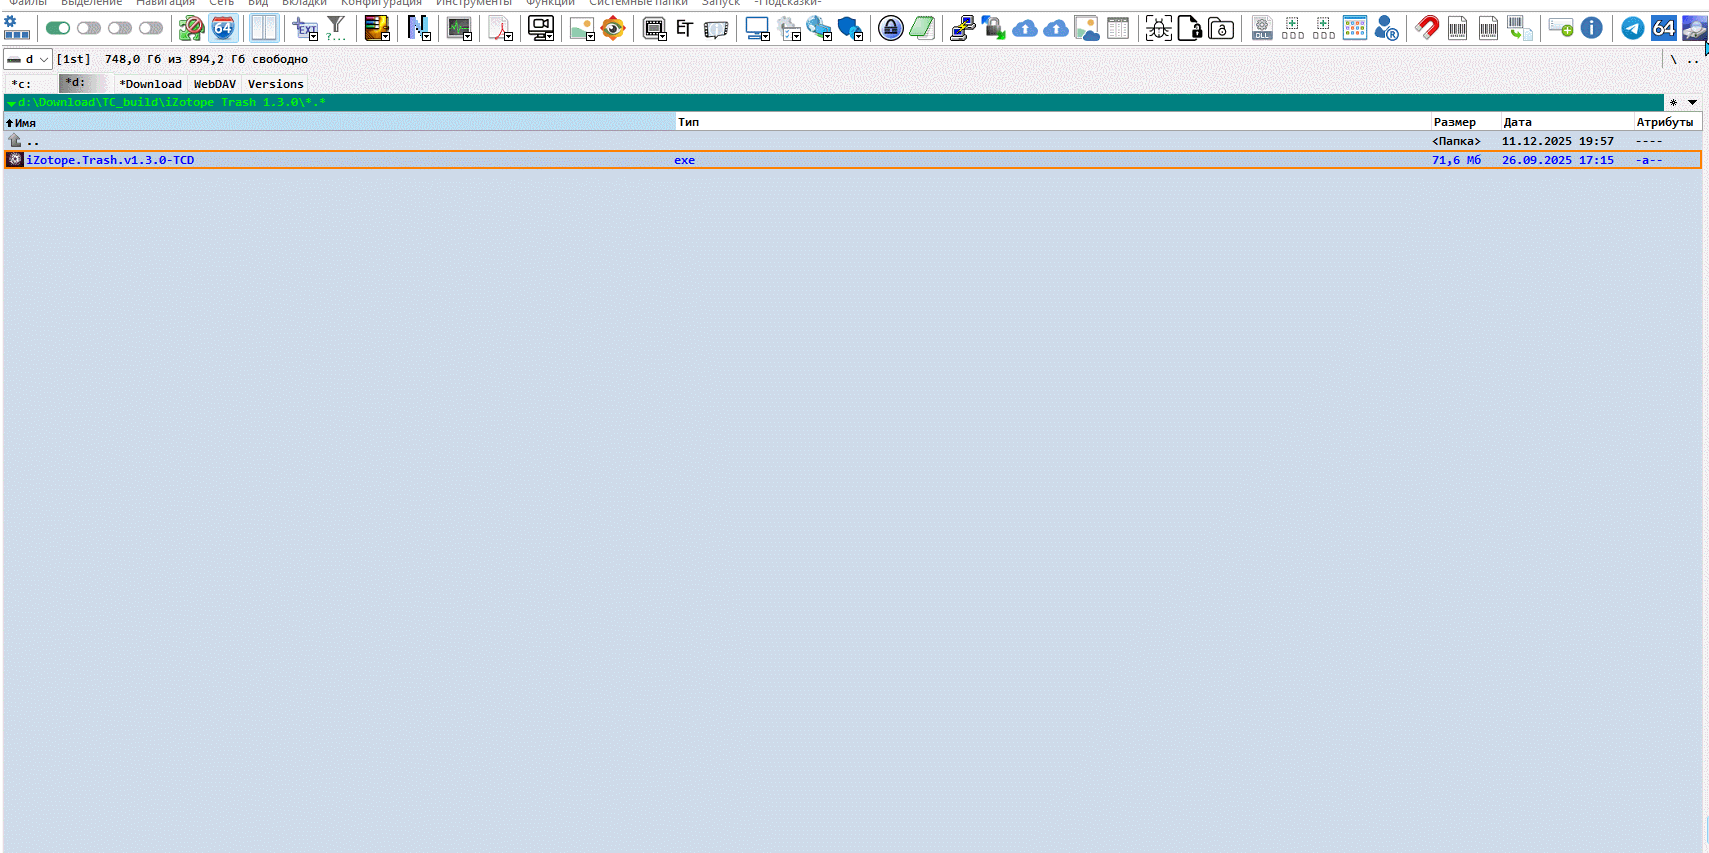Click the path bar d:\Download\TC_build\iZotope Trash 1.3.0
Screen dimensions: 1709x853
pos(834,102)
